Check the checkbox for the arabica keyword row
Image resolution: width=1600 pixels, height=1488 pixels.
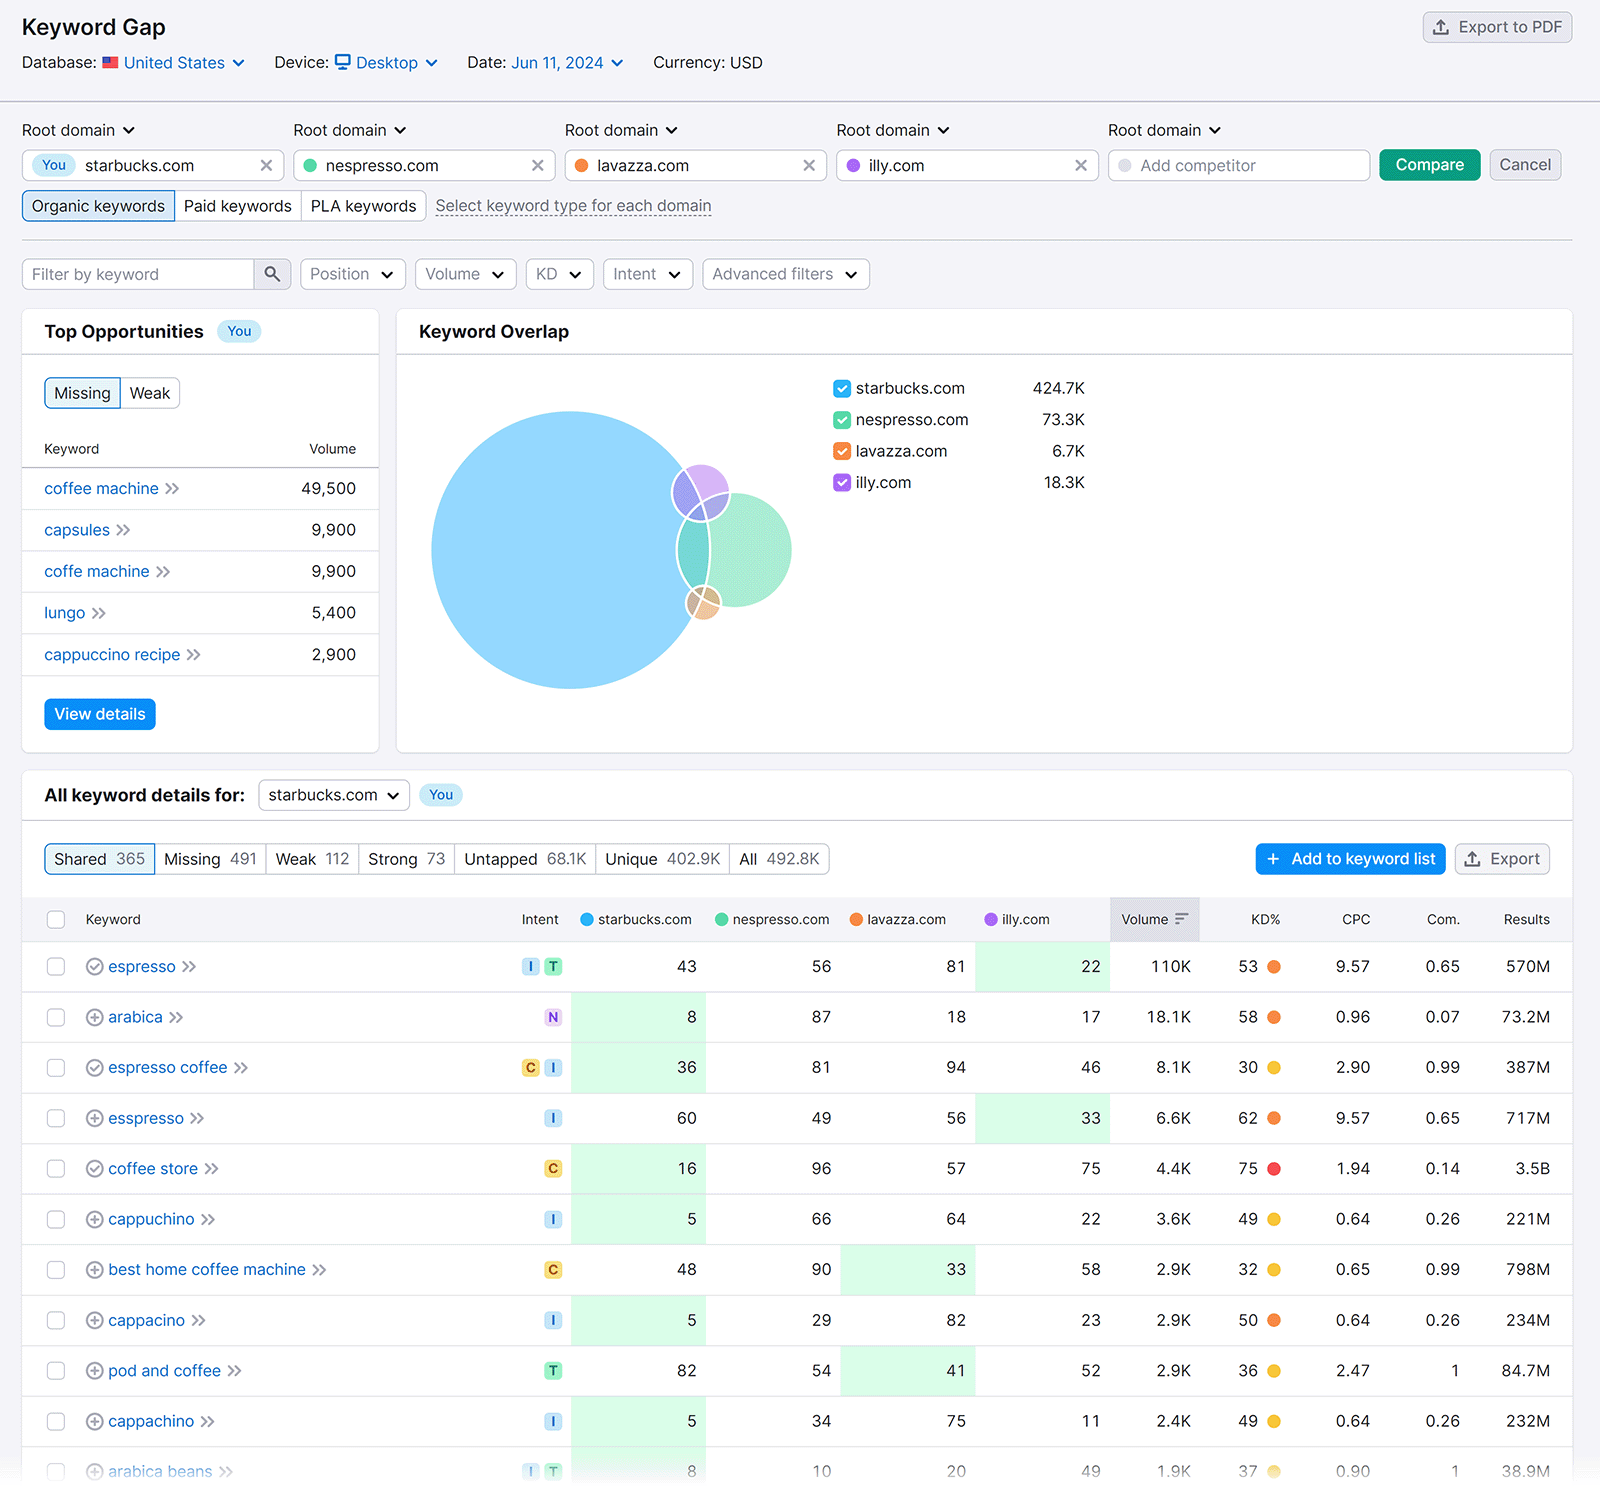55,1017
